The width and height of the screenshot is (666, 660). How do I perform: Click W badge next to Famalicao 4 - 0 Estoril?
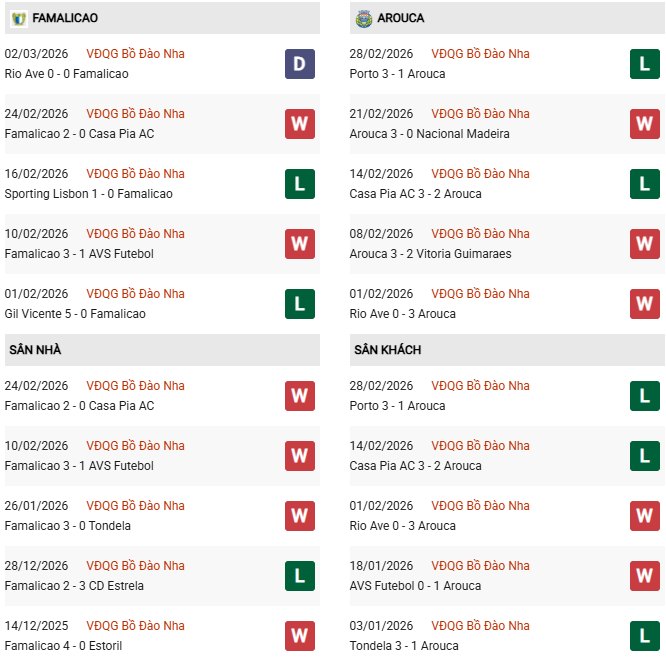coord(299,636)
